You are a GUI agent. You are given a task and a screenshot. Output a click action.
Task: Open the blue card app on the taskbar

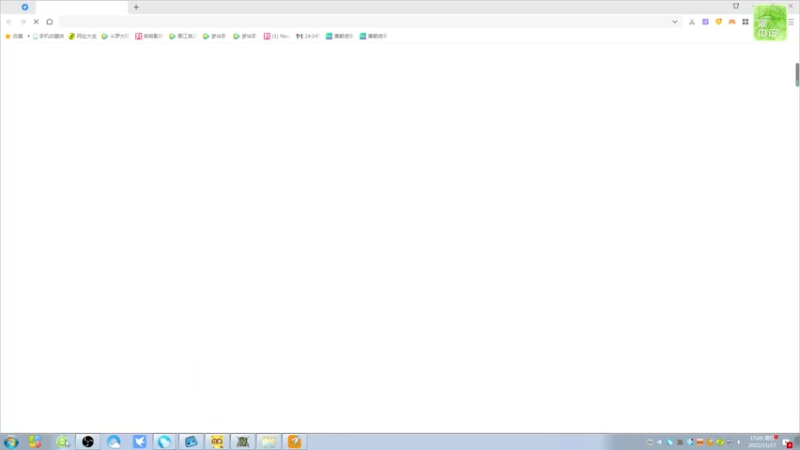click(x=191, y=442)
